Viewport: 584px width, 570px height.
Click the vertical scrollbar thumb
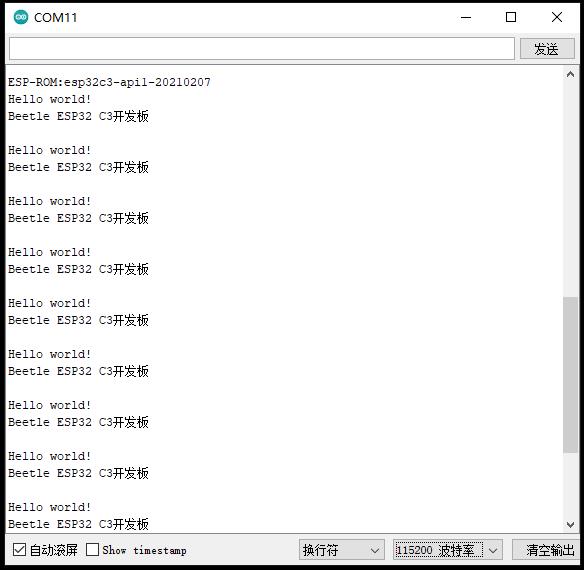(570, 375)
